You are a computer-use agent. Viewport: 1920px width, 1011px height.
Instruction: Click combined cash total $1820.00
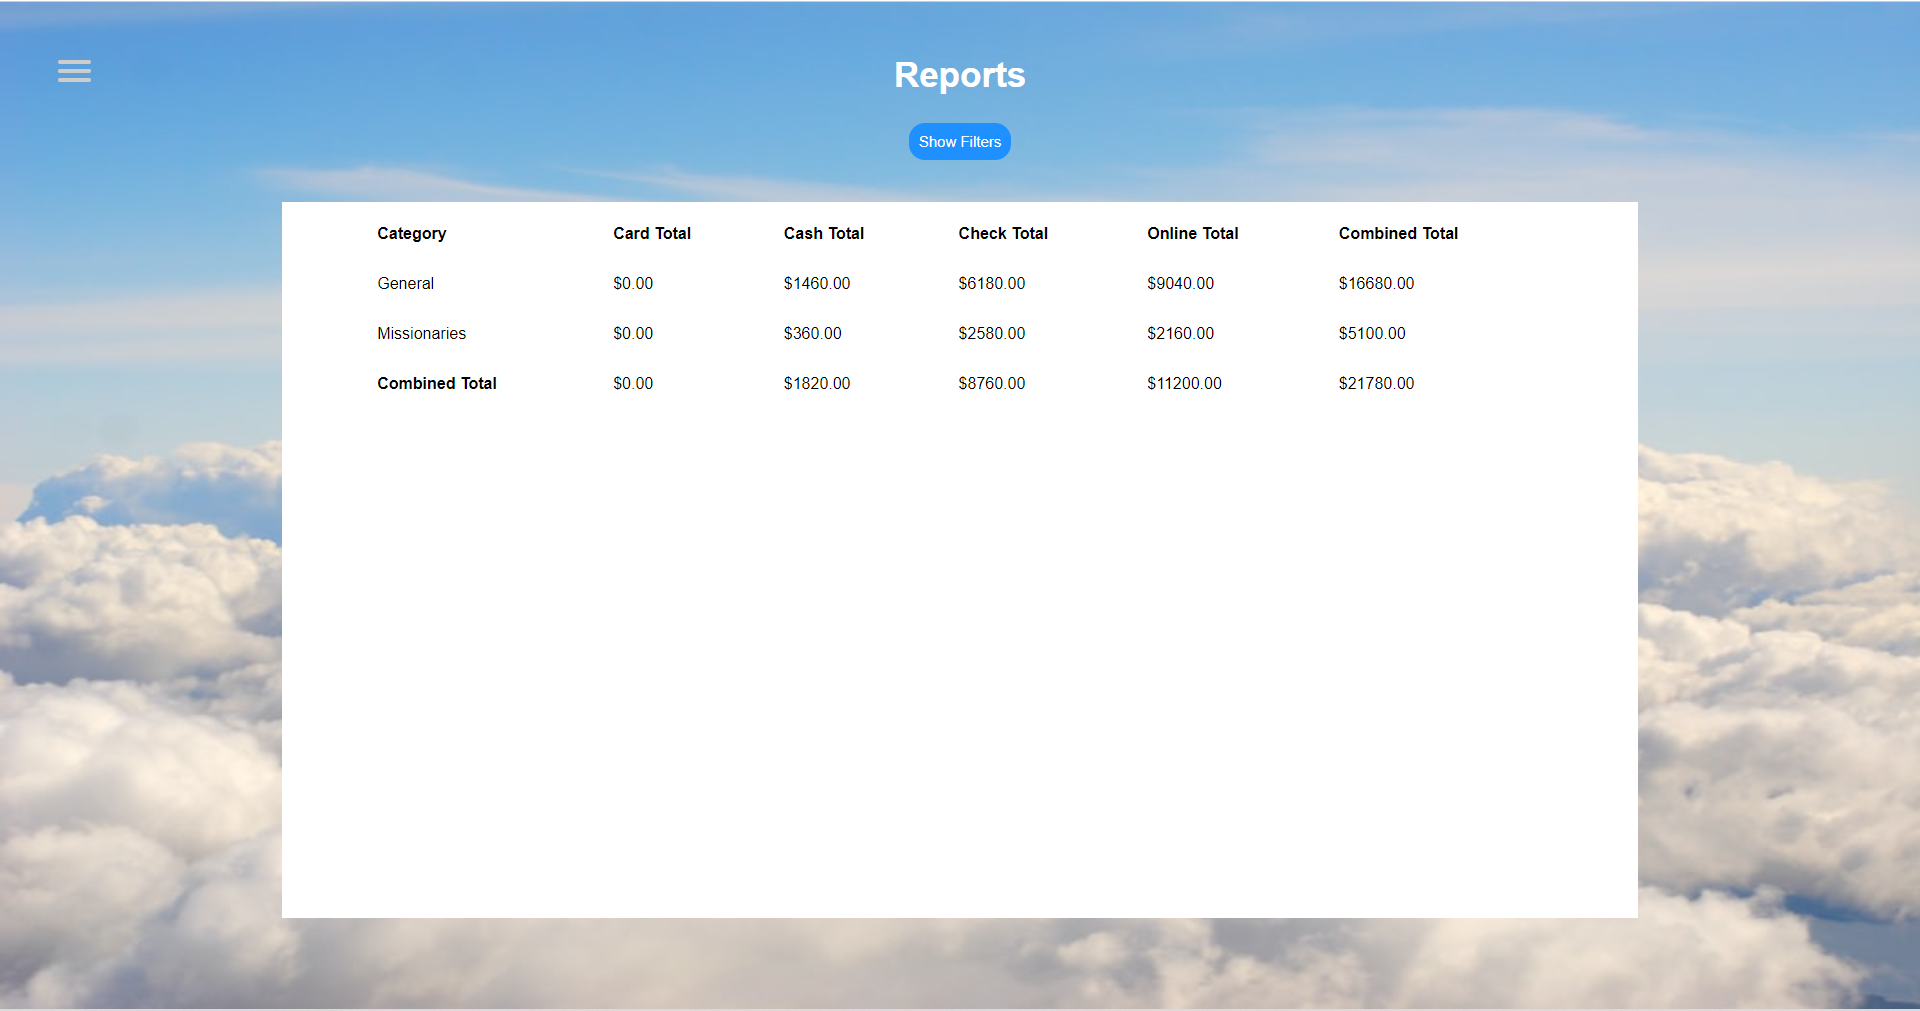click(816, 383)
